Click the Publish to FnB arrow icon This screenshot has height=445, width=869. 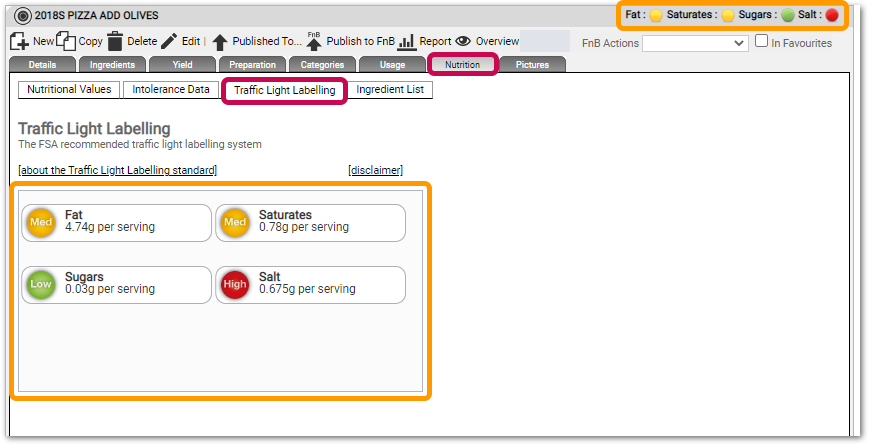pos(314,42)
